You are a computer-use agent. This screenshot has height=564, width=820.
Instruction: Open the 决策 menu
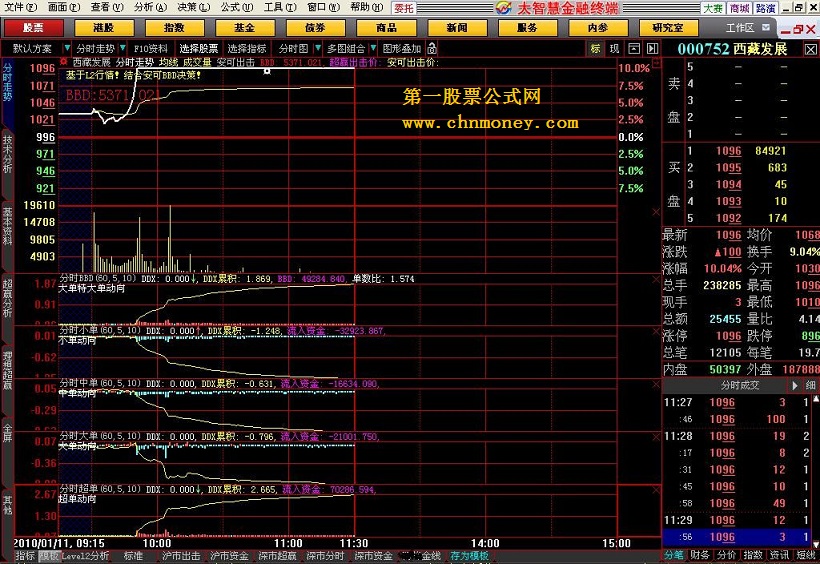click(193, 7)
